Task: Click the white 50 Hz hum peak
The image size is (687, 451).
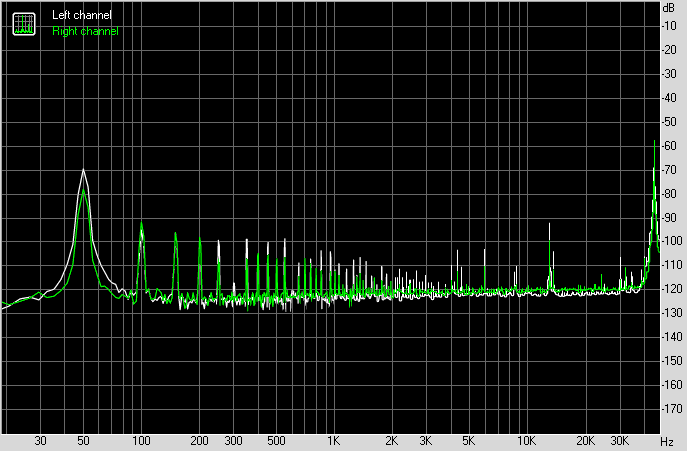Action: [x=83, y=170]
